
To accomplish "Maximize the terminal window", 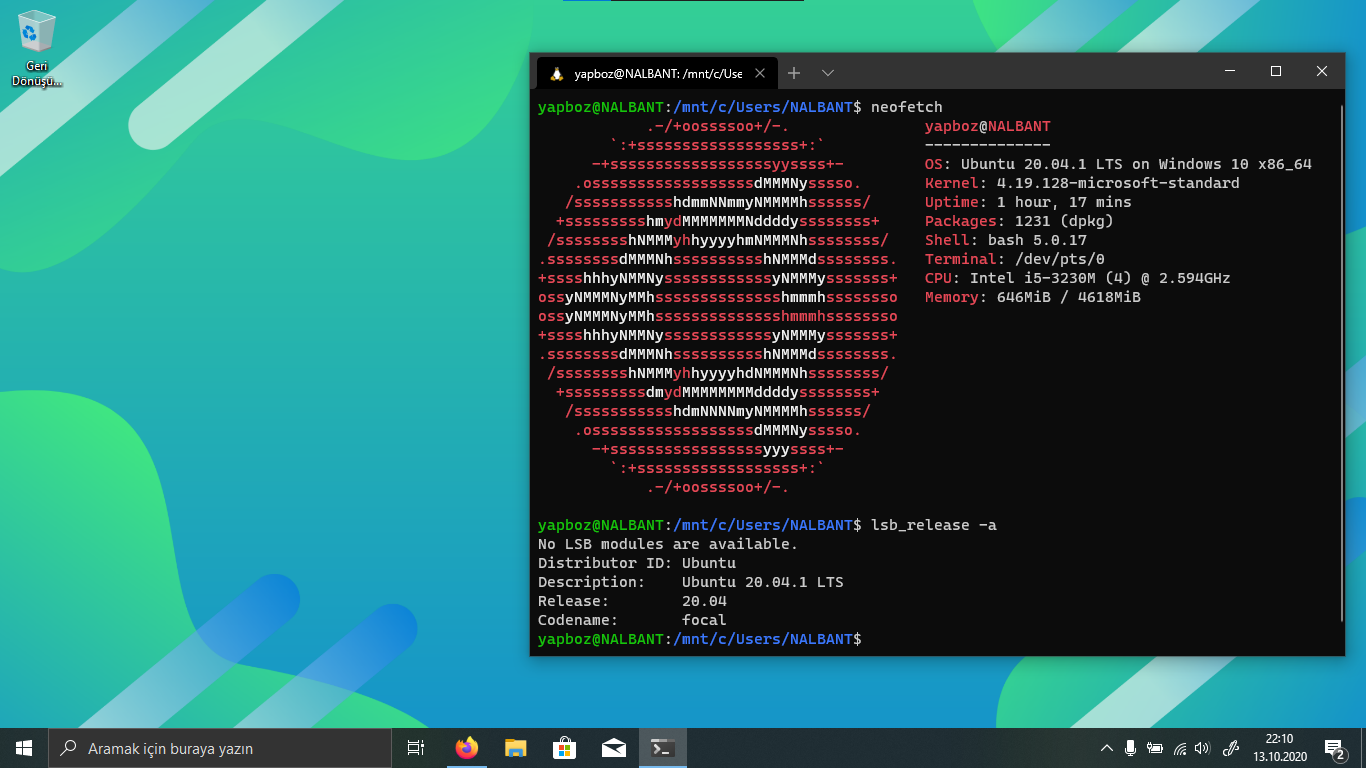I will (1276, 71).
